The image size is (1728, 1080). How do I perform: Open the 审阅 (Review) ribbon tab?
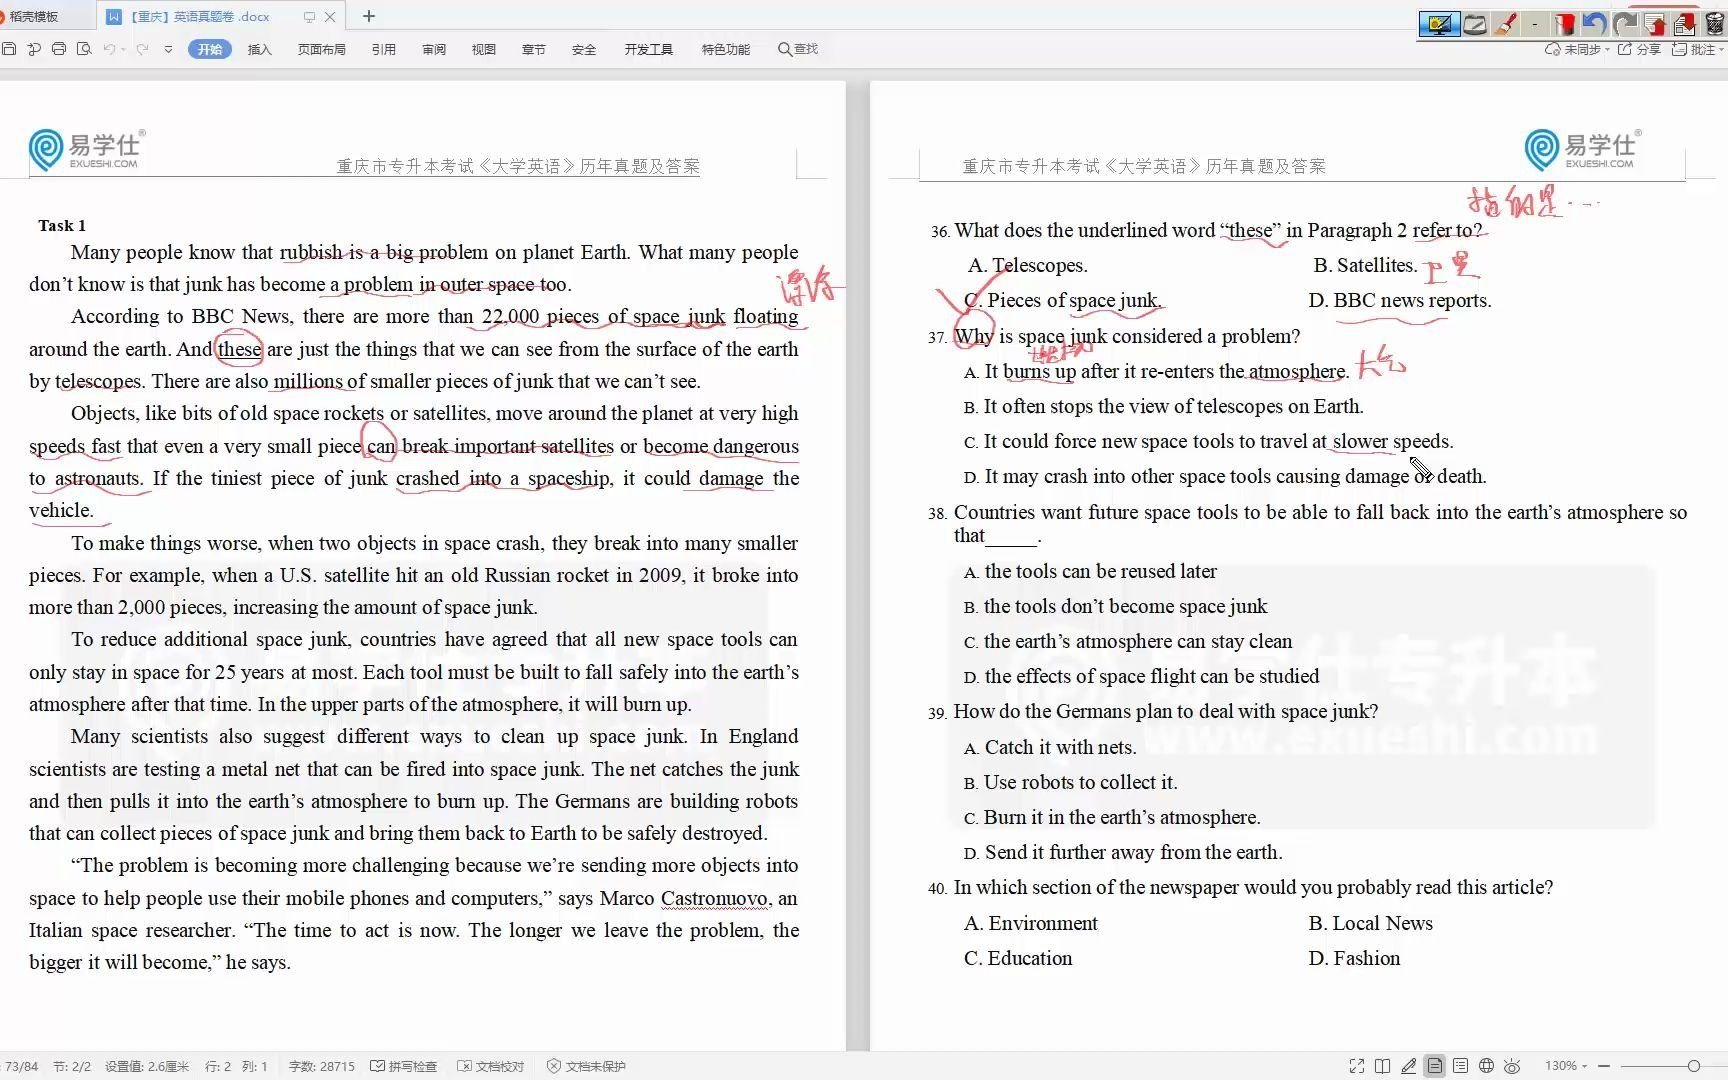tap(434, 49)
